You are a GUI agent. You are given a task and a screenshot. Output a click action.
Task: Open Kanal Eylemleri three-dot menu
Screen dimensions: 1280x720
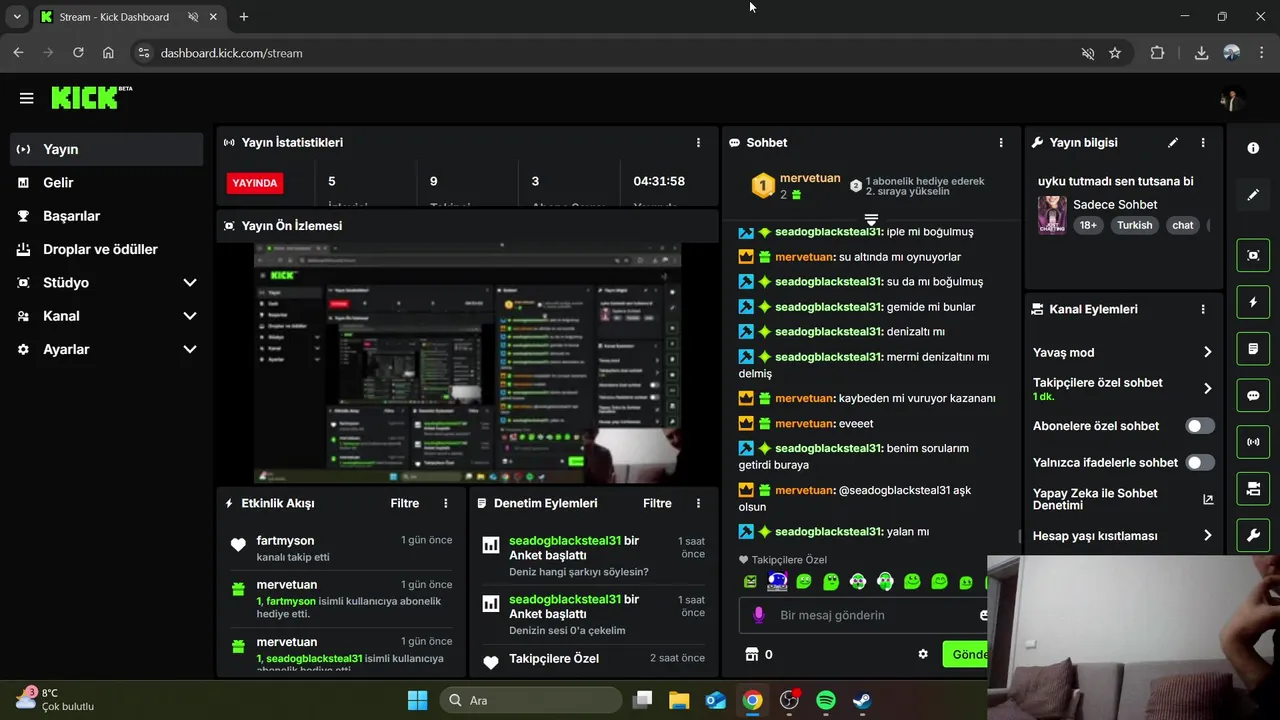pos(1203,310)
